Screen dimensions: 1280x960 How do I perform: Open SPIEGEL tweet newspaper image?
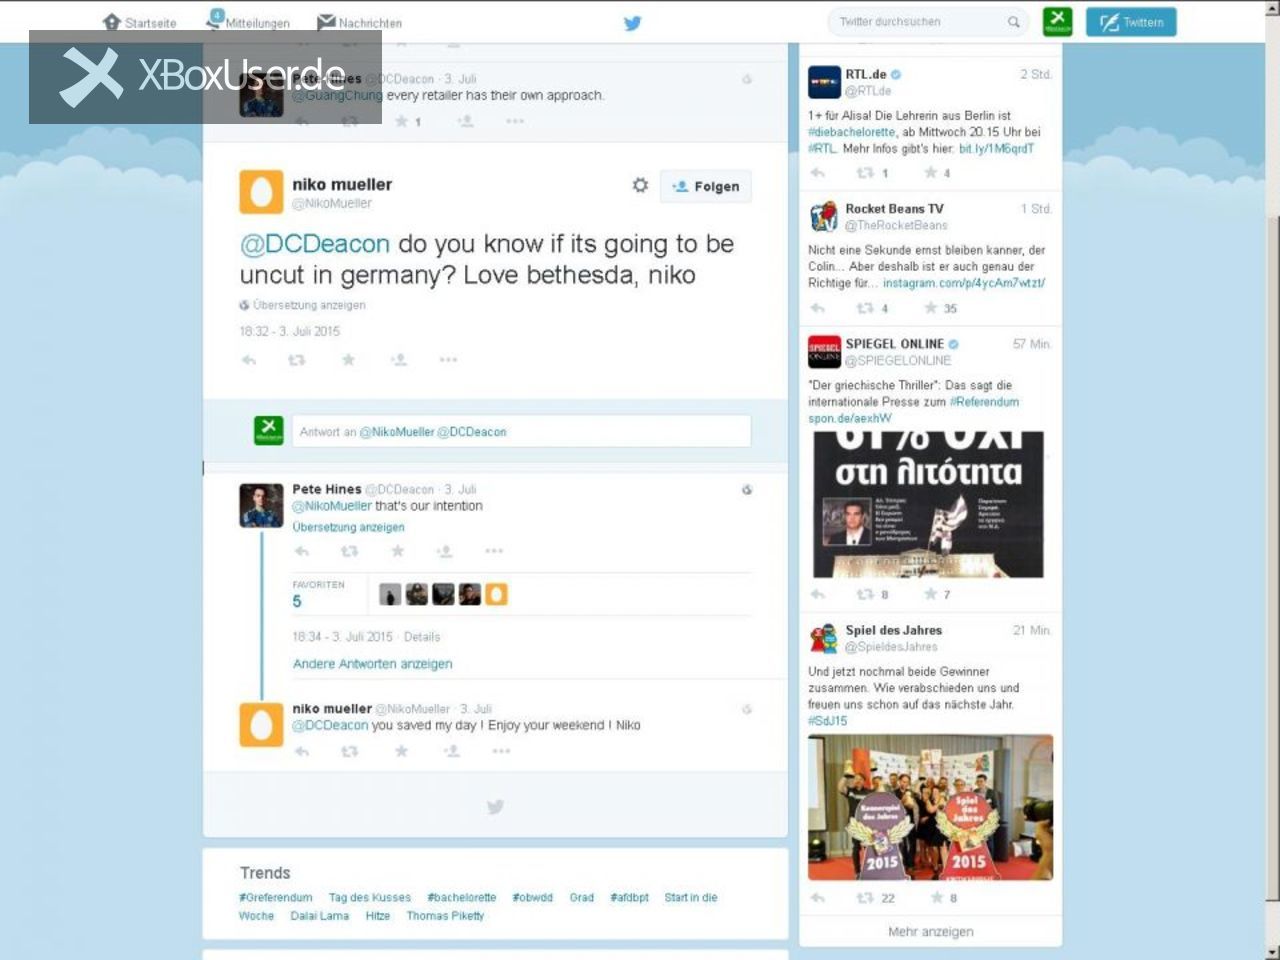(928, 505)
